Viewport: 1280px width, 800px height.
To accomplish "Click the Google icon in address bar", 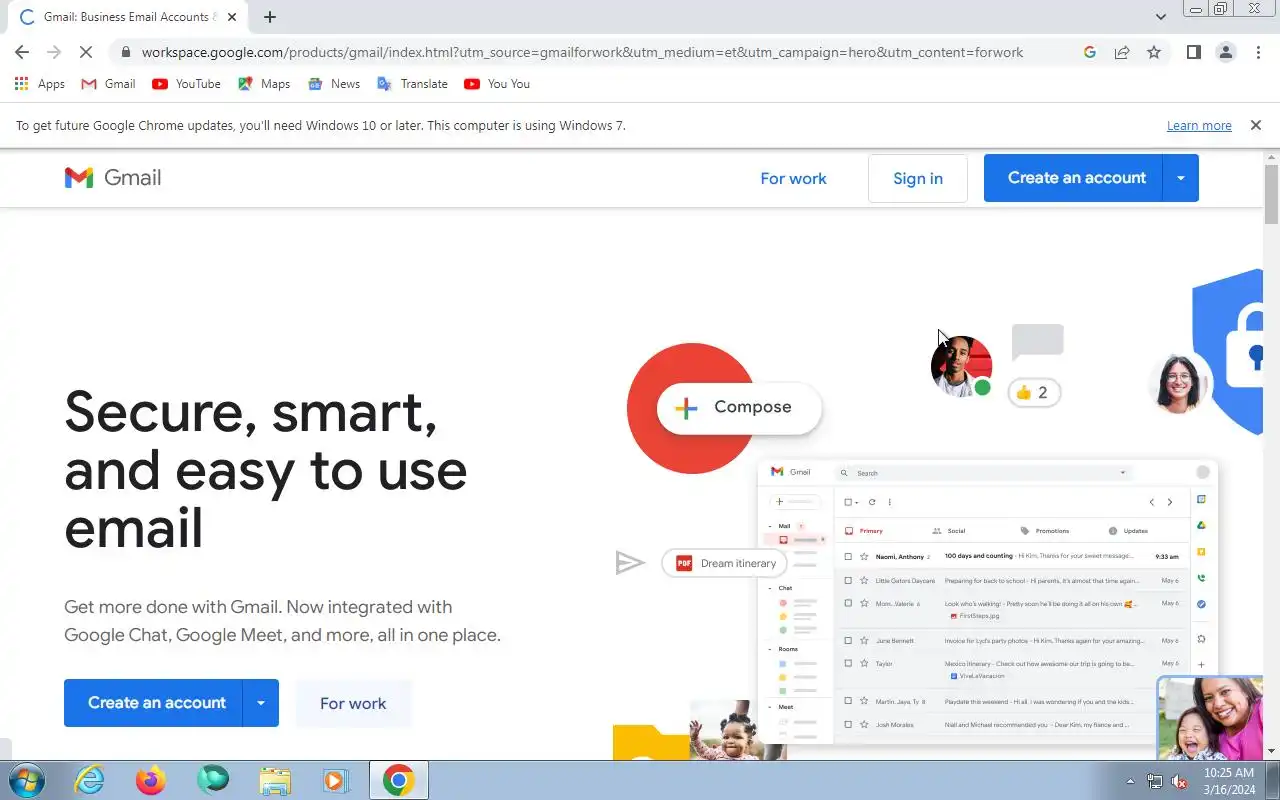I will 1090,52.
